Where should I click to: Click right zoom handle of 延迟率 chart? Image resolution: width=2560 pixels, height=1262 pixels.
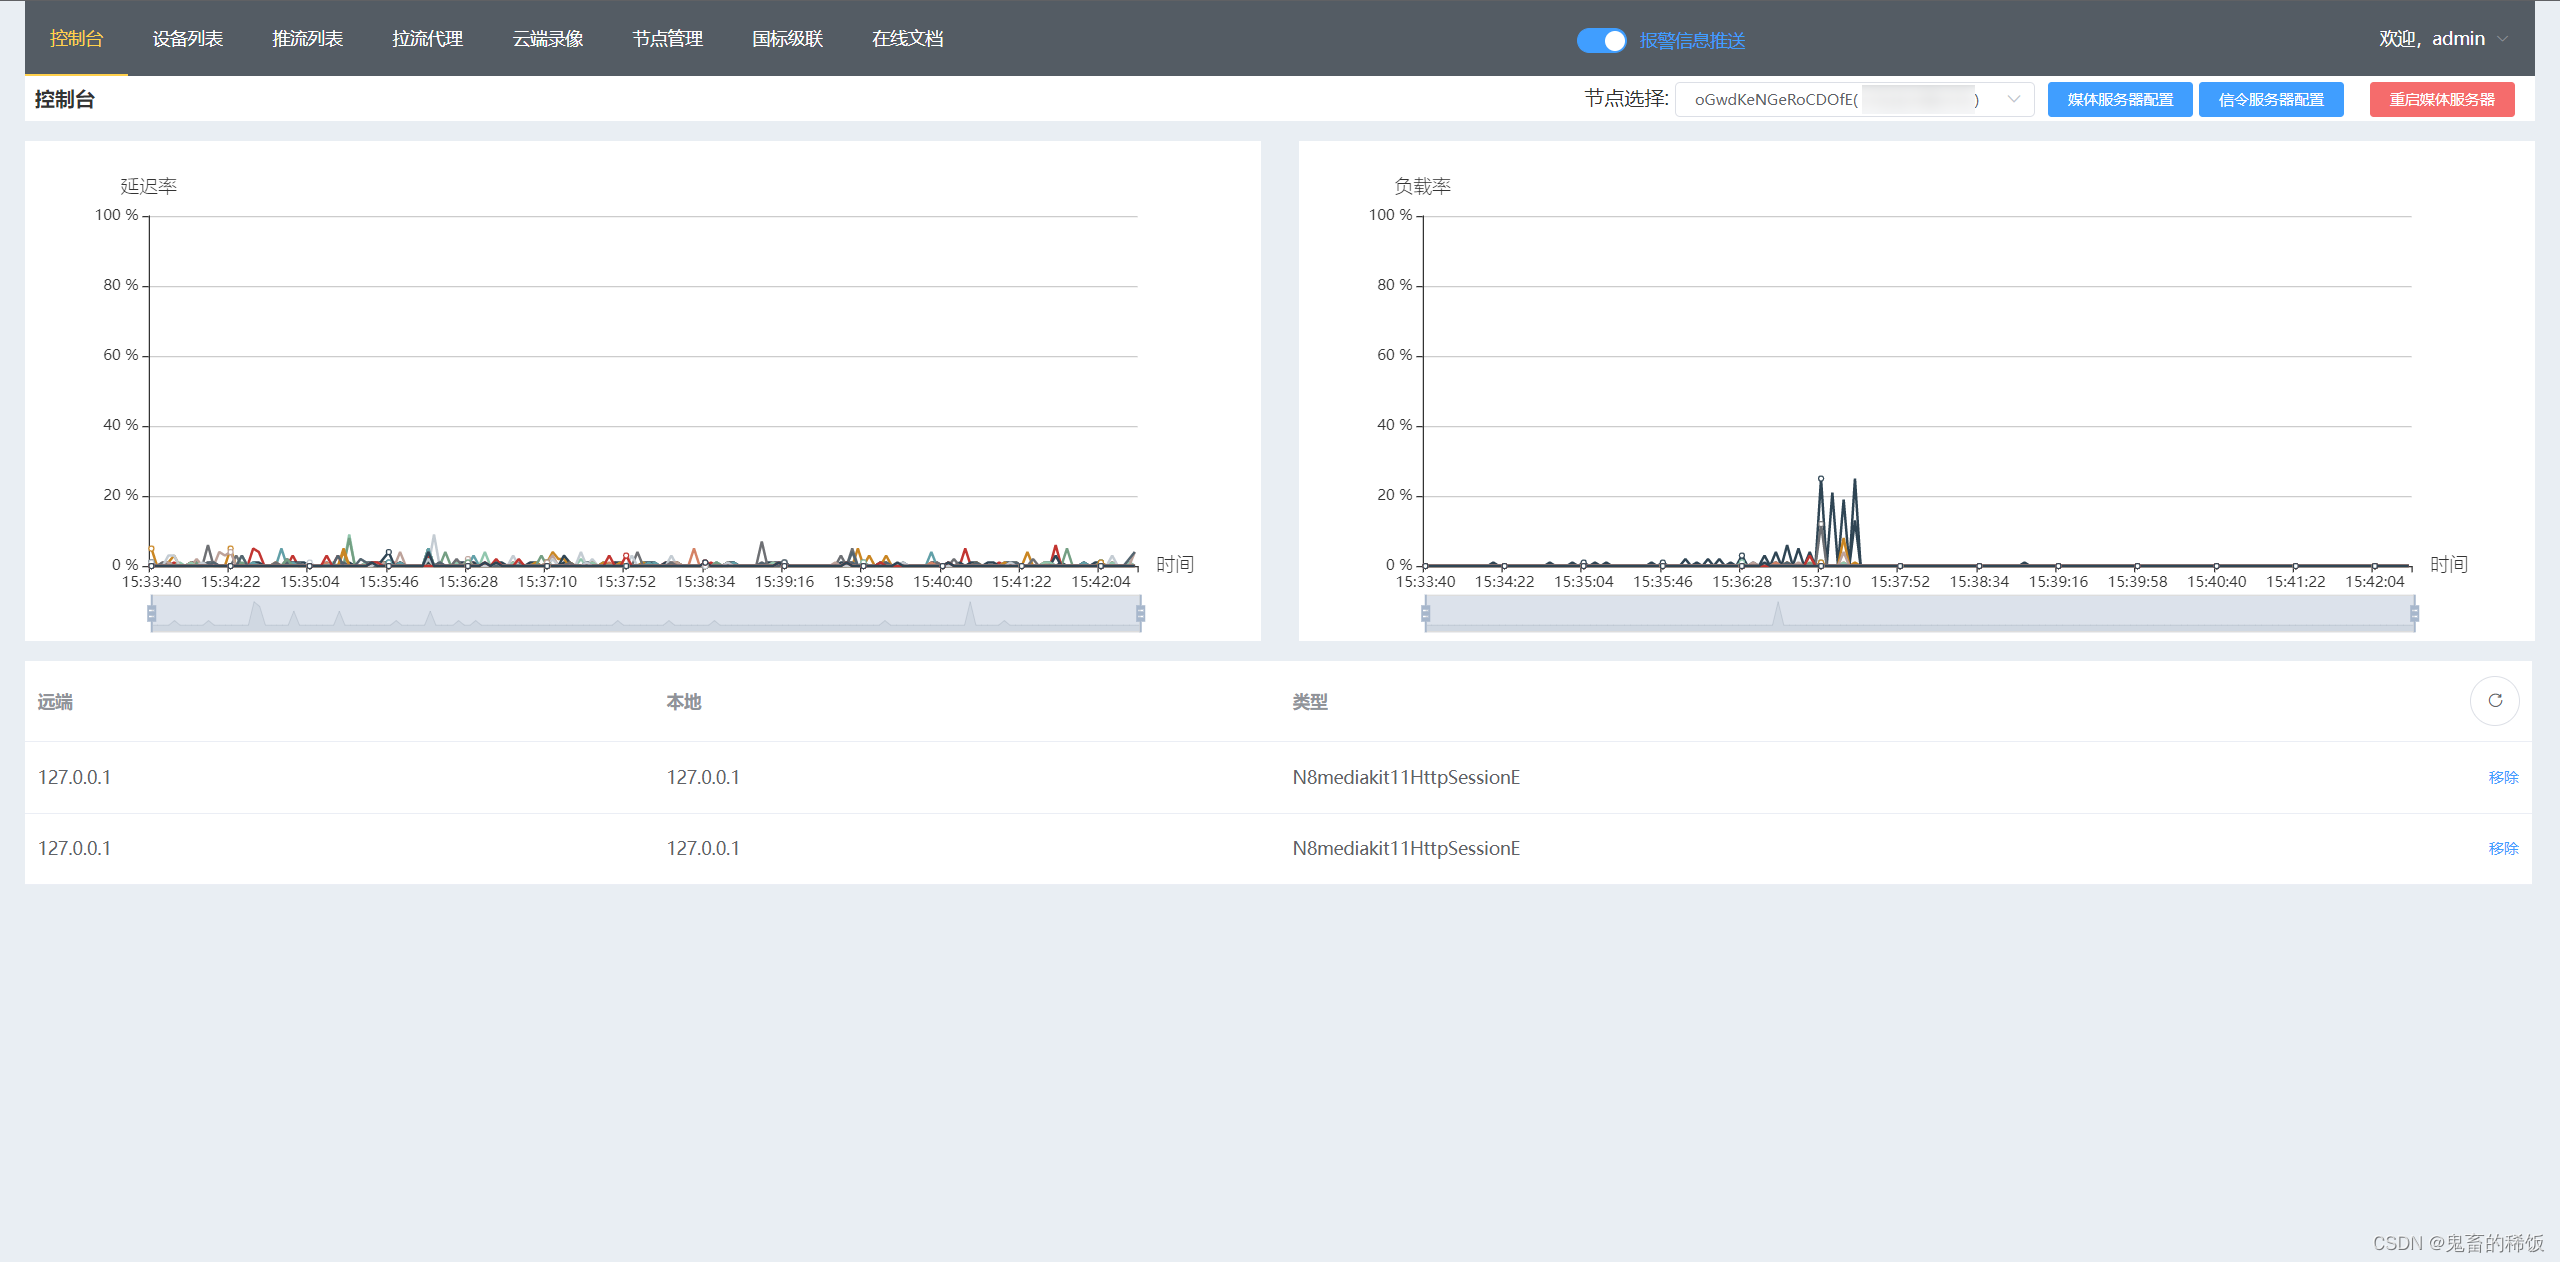click(x=1140, y=613)
